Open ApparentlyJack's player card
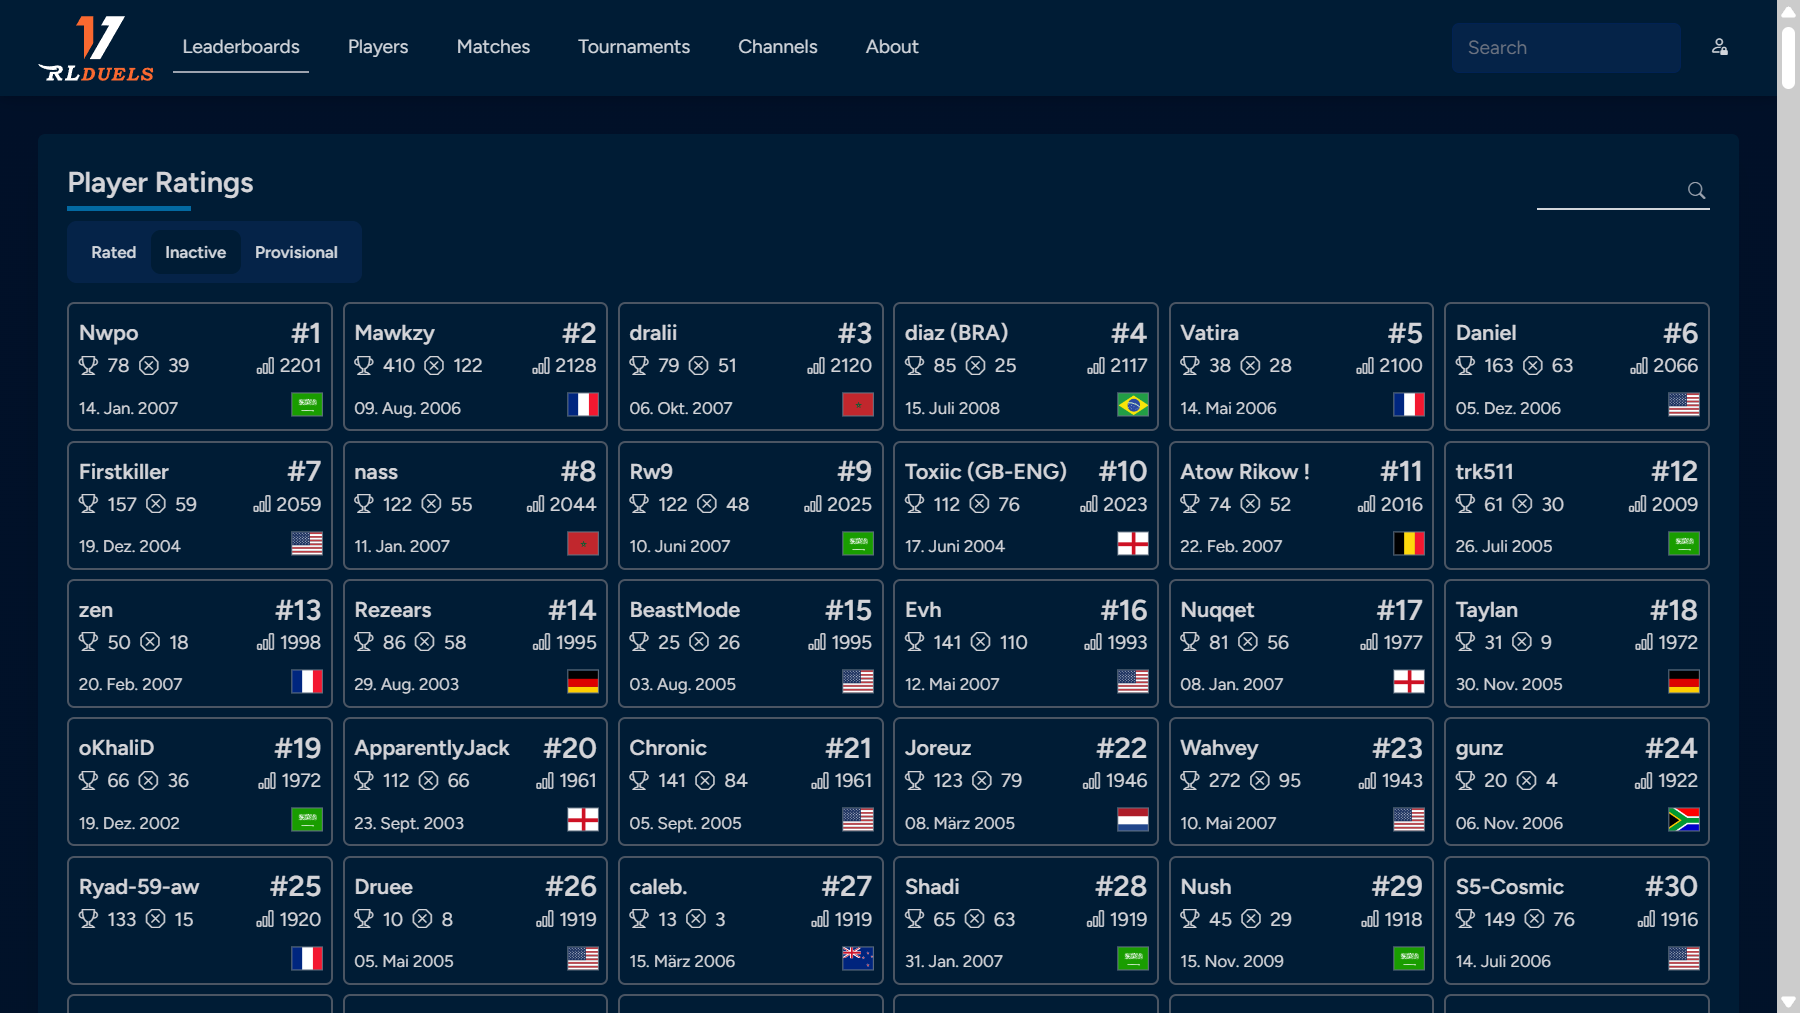Viewport: 1800px width, 1013px height. pos(432,748)
